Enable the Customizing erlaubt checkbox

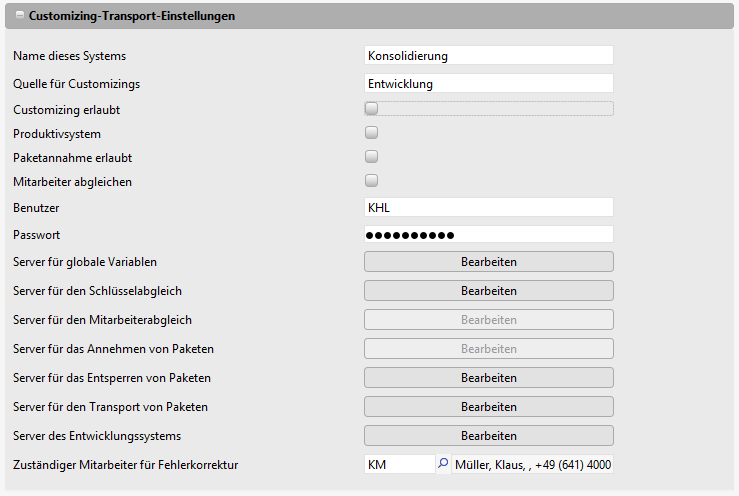point(371,109)
